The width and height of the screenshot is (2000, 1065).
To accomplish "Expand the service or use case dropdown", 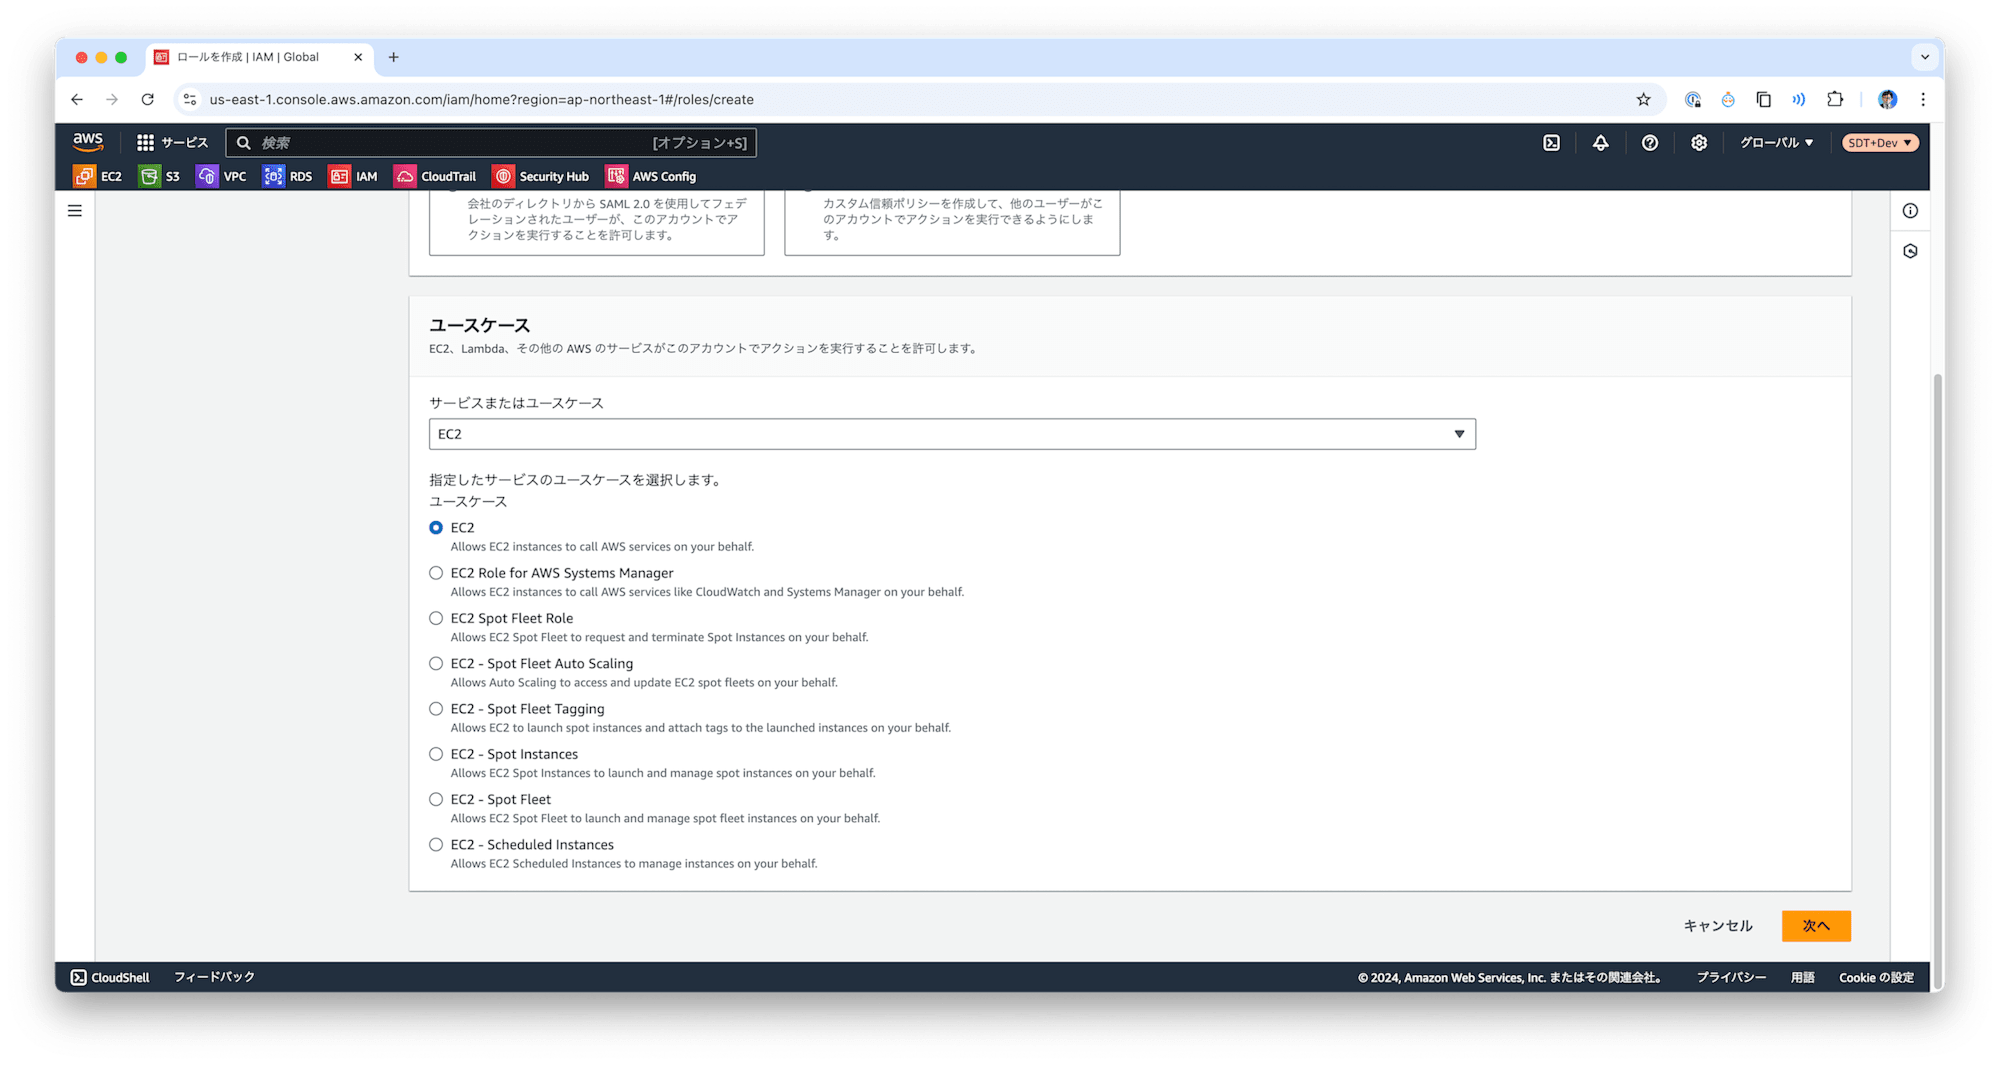I will pyautogui.click(x=952, y=434).
